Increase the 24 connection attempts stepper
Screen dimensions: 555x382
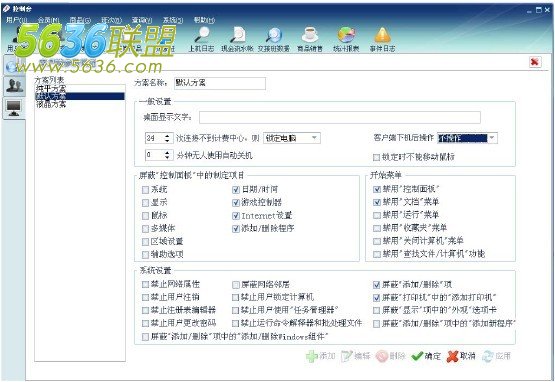(x=167, y=135)
